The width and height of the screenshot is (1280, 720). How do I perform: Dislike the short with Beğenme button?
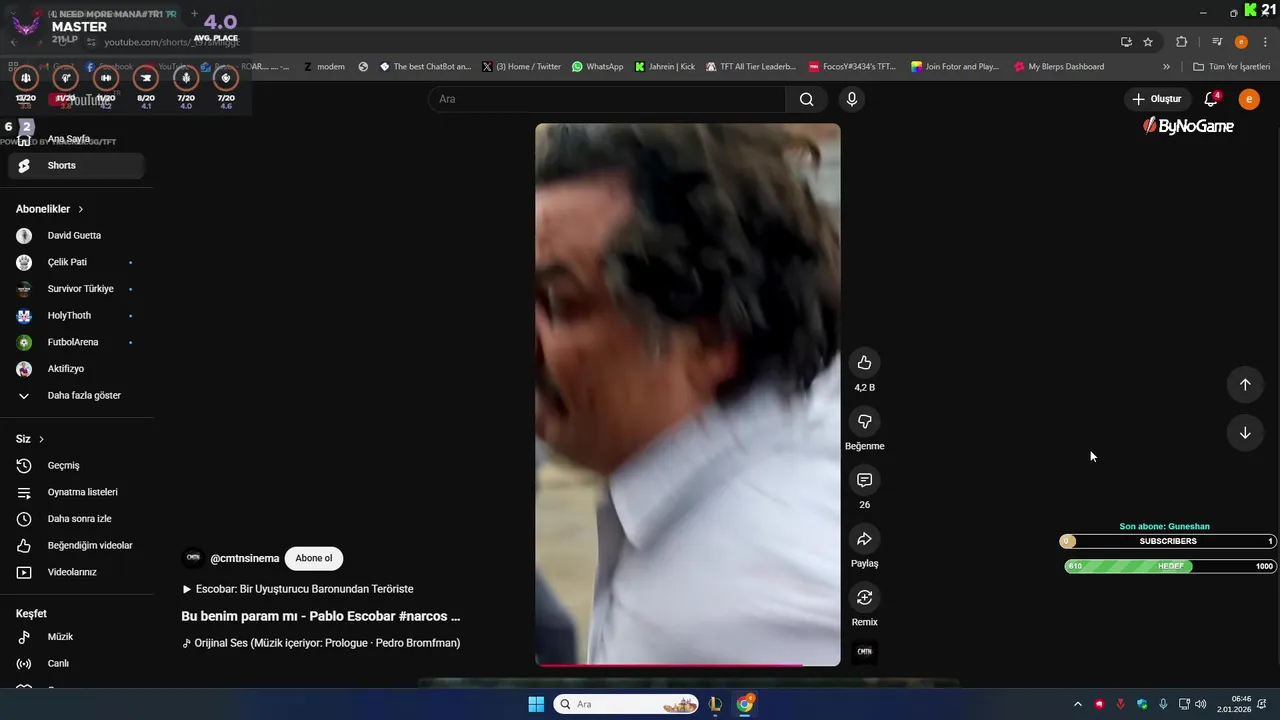pos(864,422)
